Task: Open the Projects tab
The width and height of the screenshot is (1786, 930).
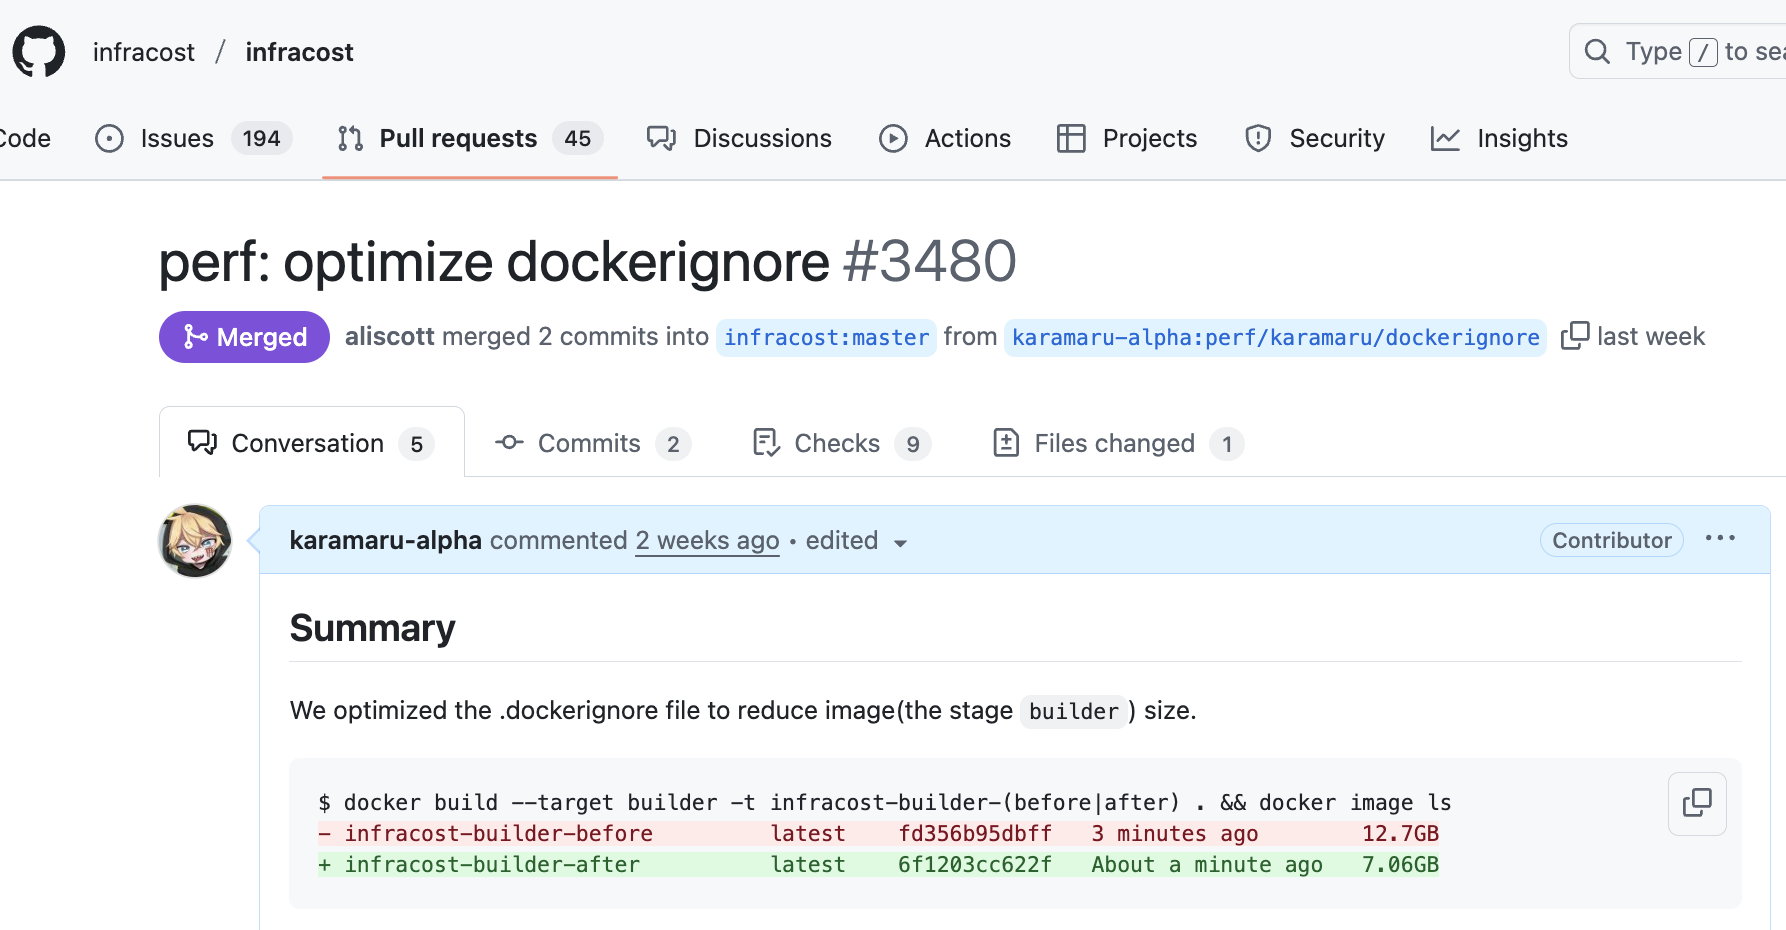Action: (x=1127, y=138)
